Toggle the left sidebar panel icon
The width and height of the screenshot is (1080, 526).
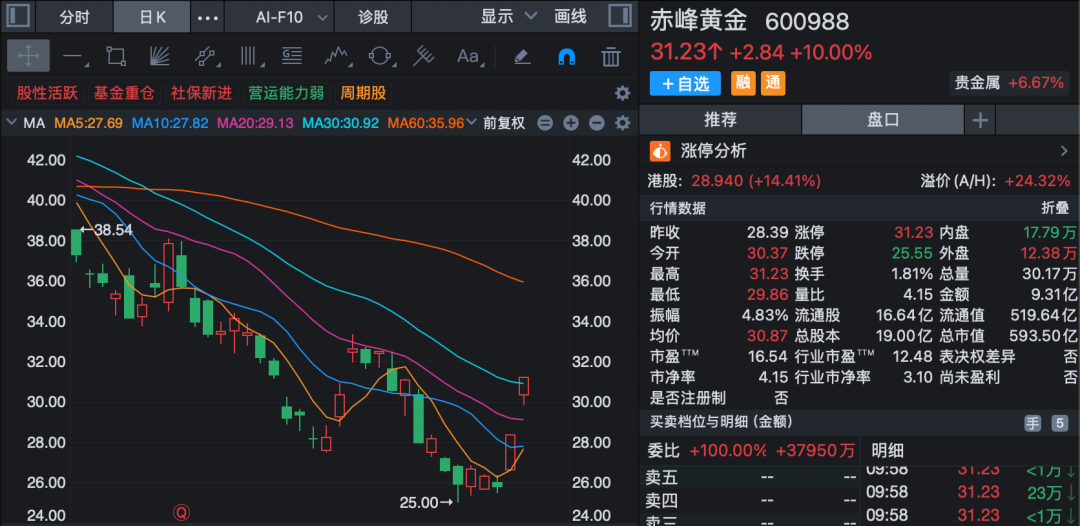pos(19,17)
